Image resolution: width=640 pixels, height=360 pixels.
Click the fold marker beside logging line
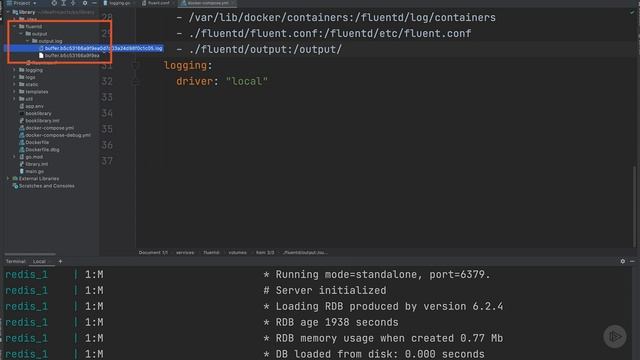[135, 65]
